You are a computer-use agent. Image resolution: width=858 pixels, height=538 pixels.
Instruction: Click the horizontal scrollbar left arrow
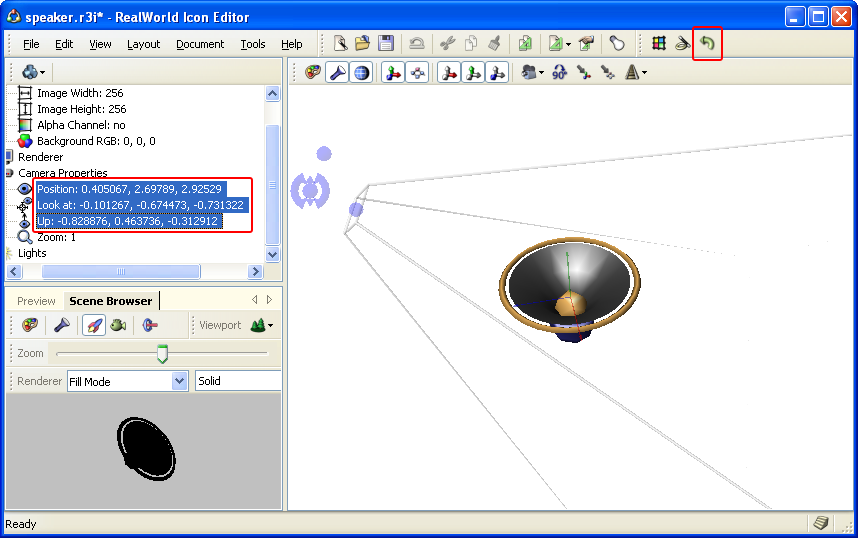pos(14,271)
